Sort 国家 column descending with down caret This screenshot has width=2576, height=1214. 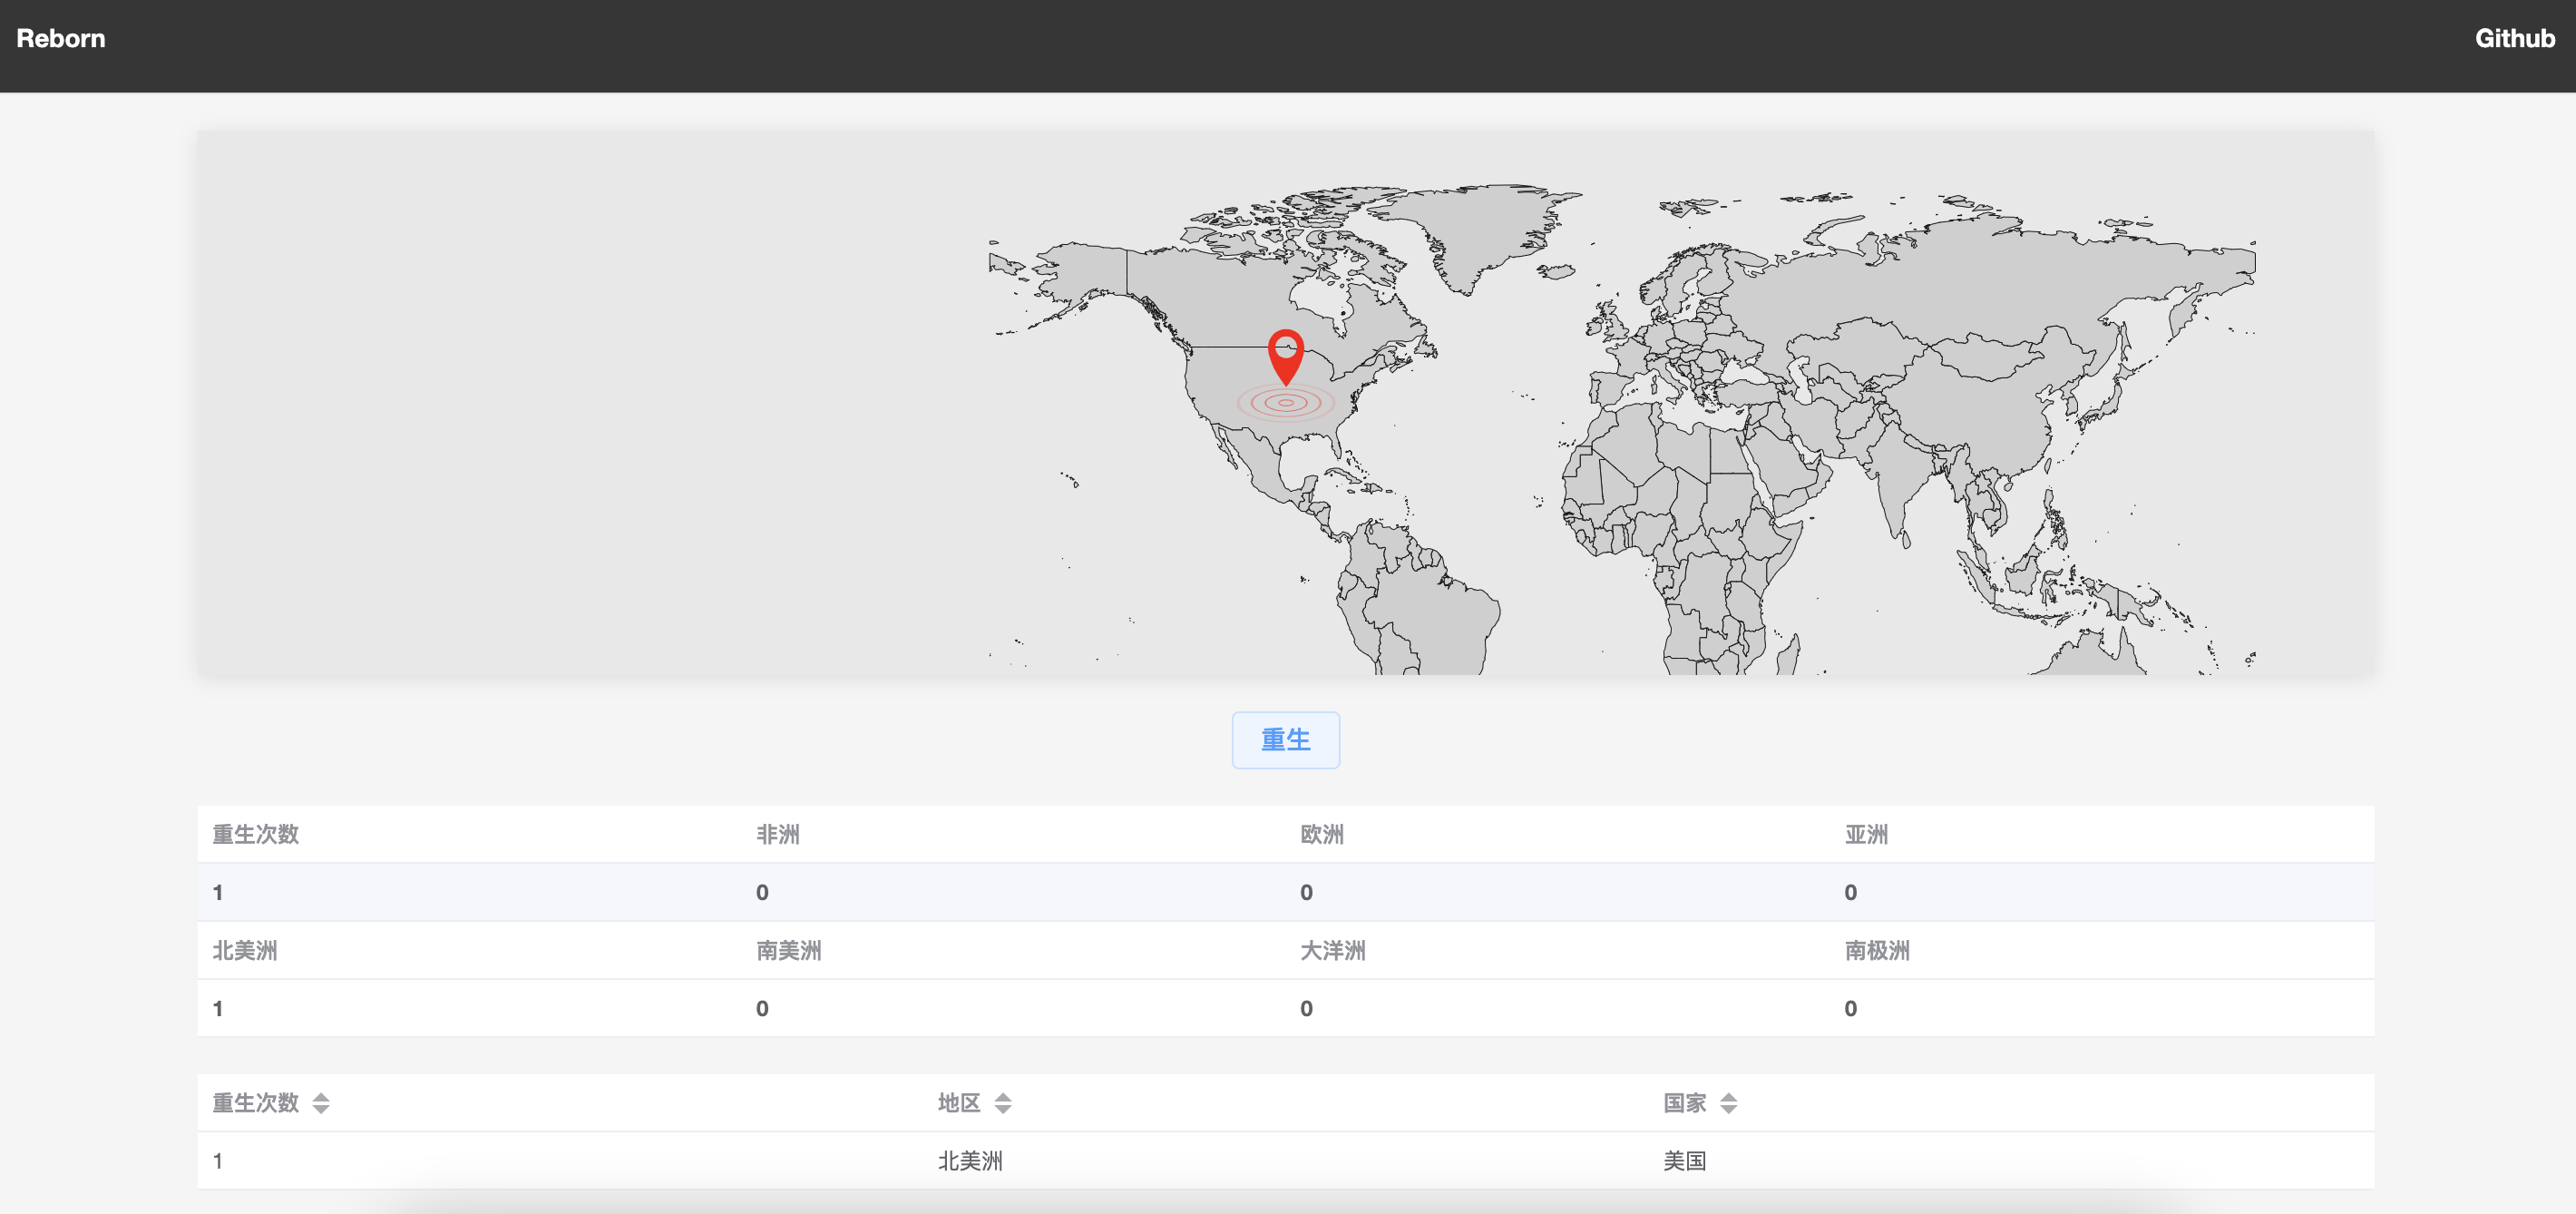(x=1729, y=1109)
